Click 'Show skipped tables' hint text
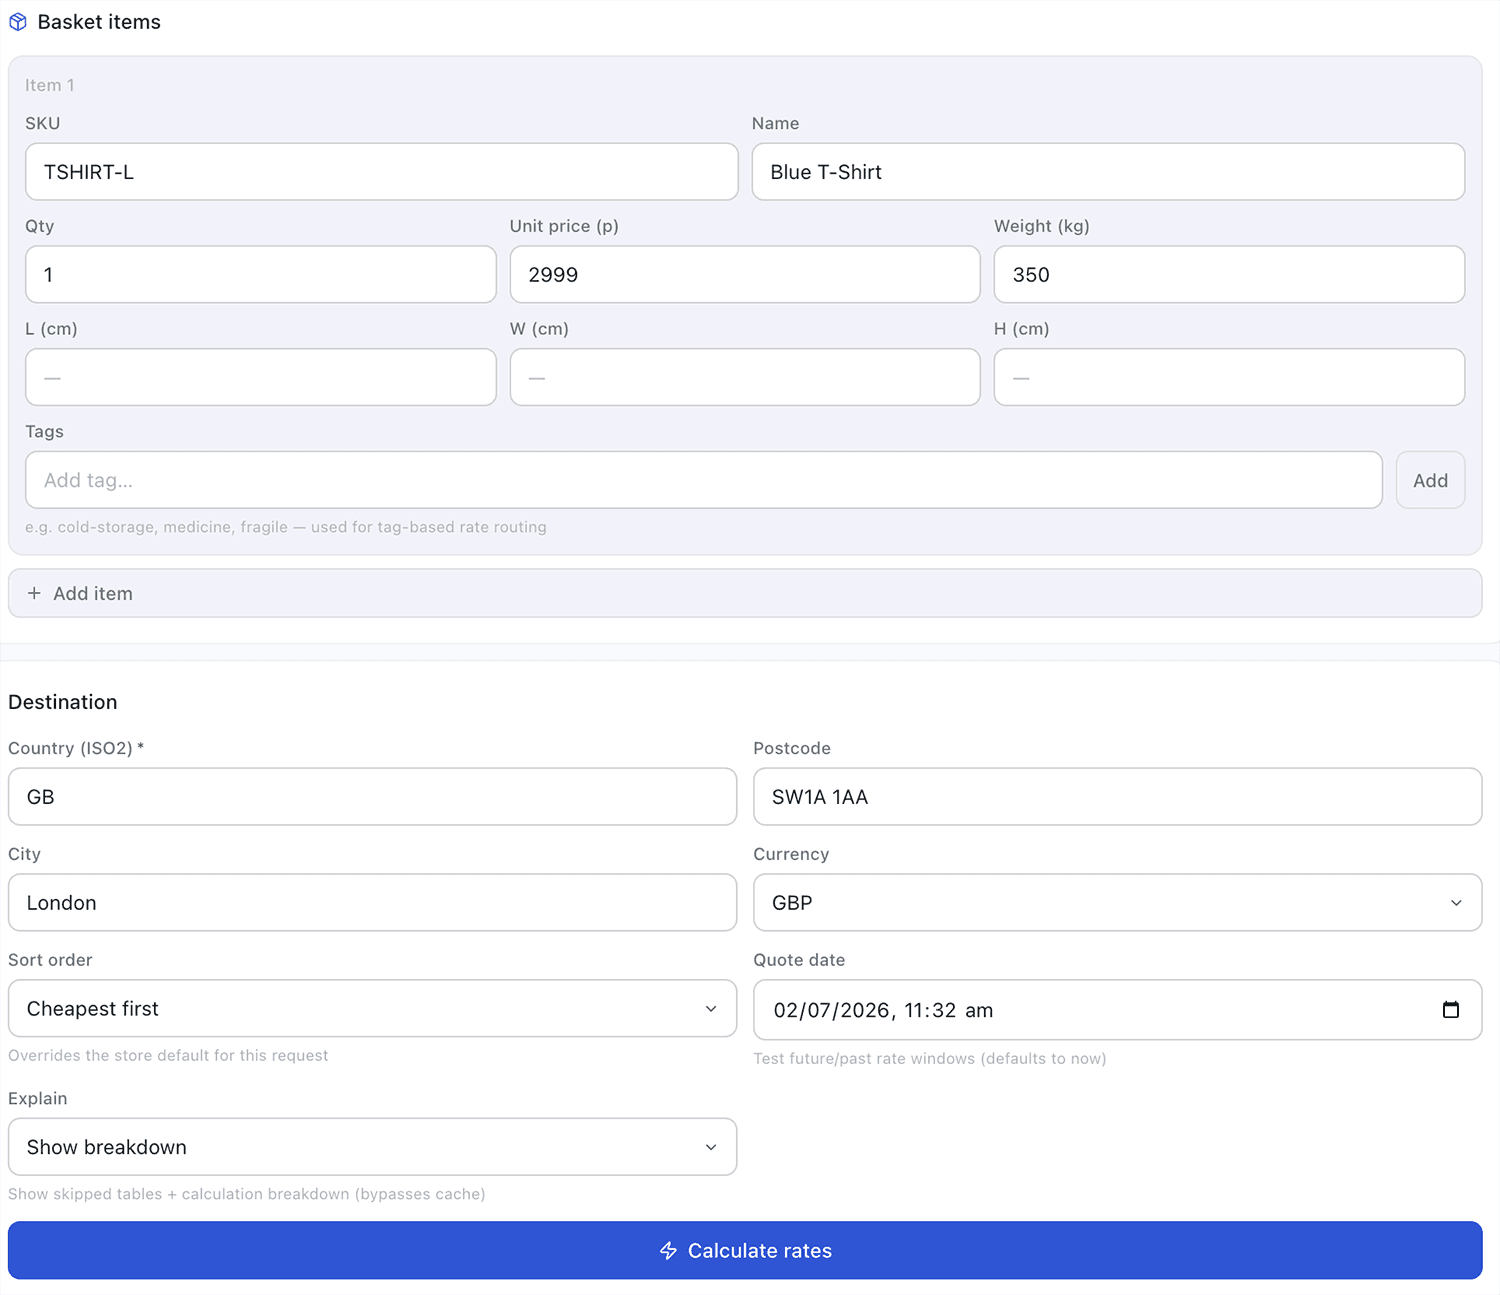The width and height of the screenshot is (1500, 1295). pyautogui.click(x=247, y=1194)
